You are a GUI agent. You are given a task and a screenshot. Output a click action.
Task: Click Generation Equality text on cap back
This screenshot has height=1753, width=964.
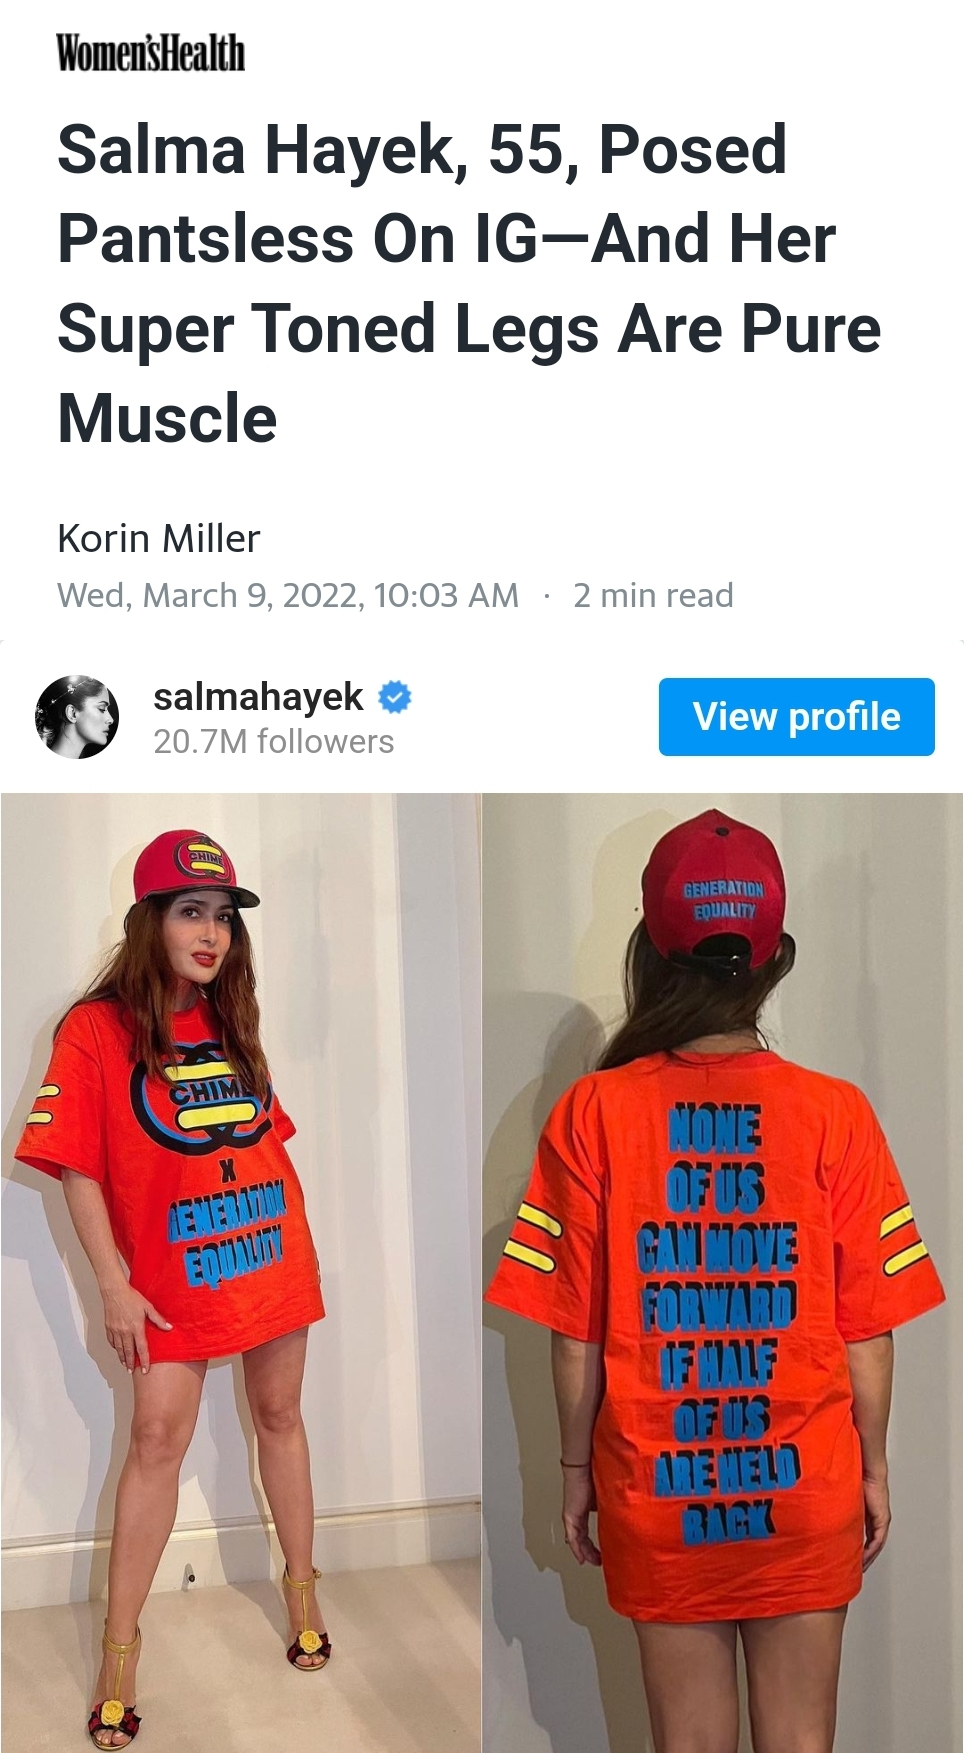pyautogui.click(x=723, y=899)
